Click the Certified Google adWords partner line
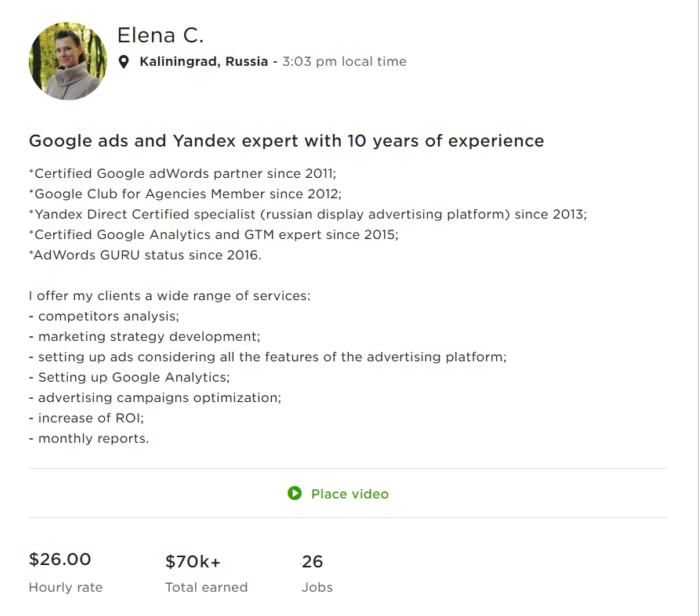This screenshot has width=700, height=616. pyautogui.click(x=183, y=173)
